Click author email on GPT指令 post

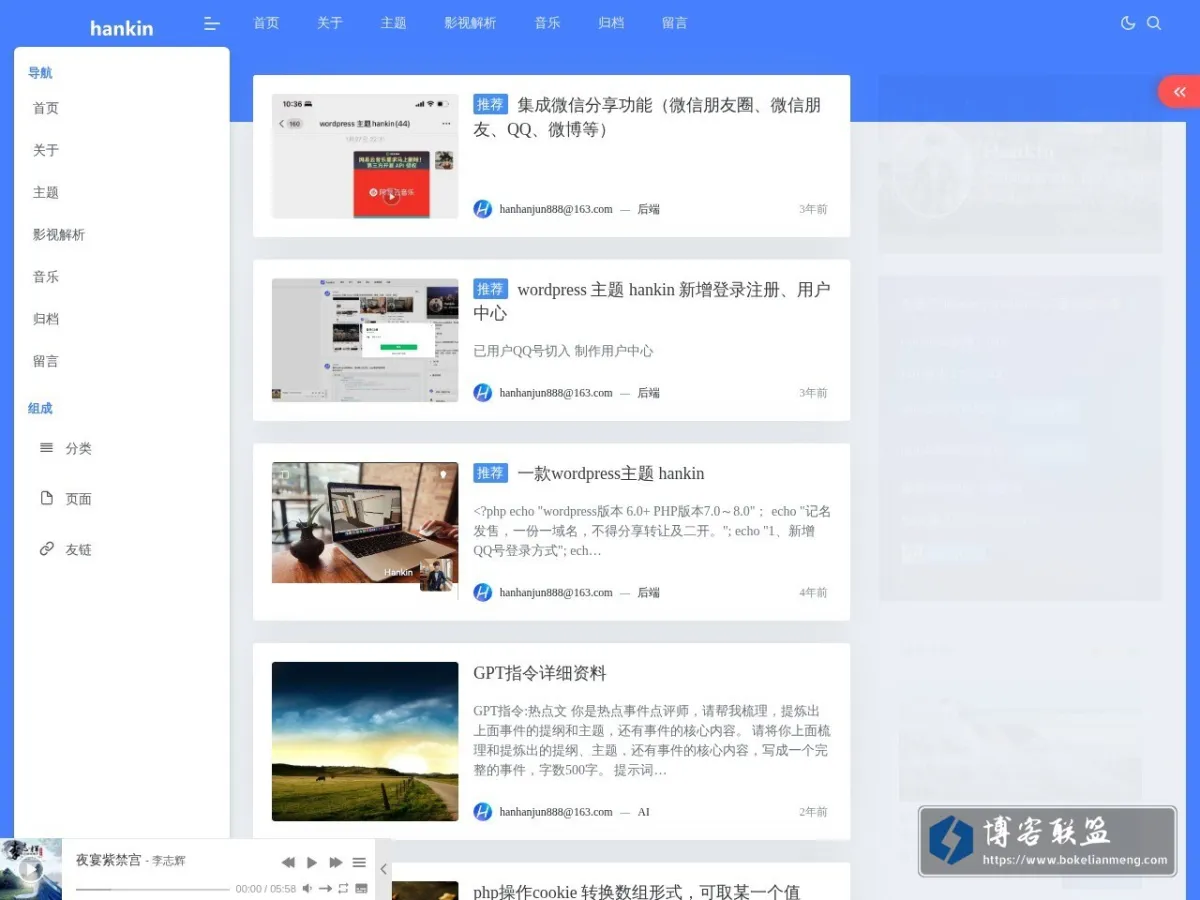556,812
